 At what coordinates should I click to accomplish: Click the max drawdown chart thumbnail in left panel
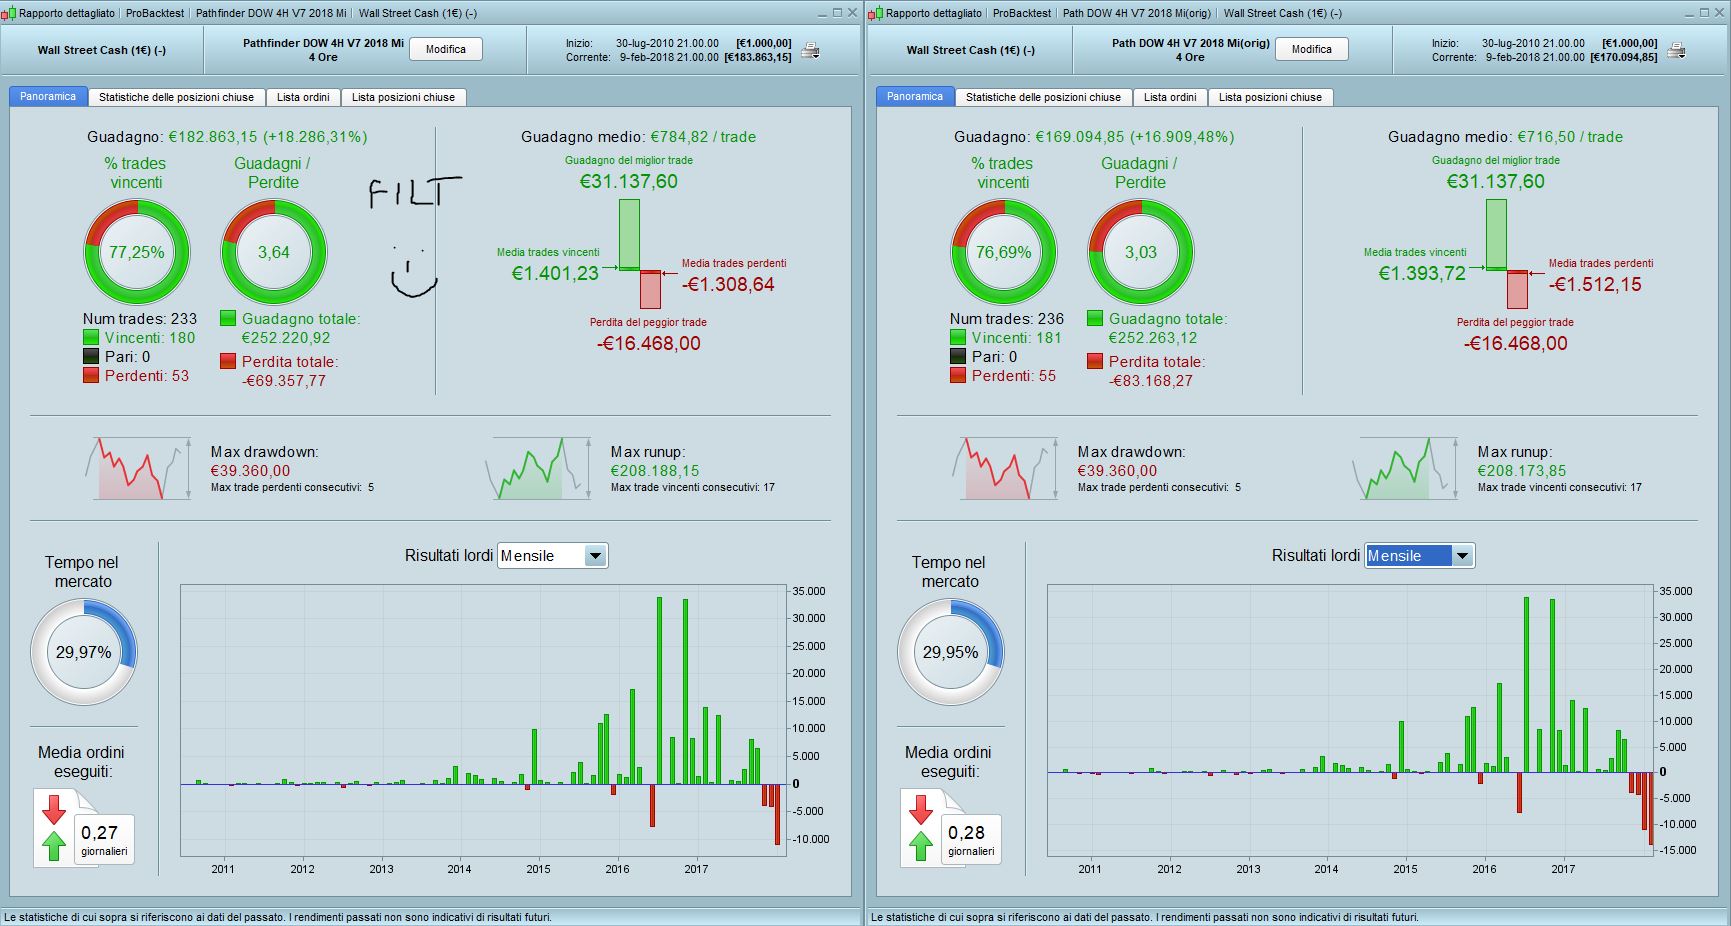coord(139,468)
